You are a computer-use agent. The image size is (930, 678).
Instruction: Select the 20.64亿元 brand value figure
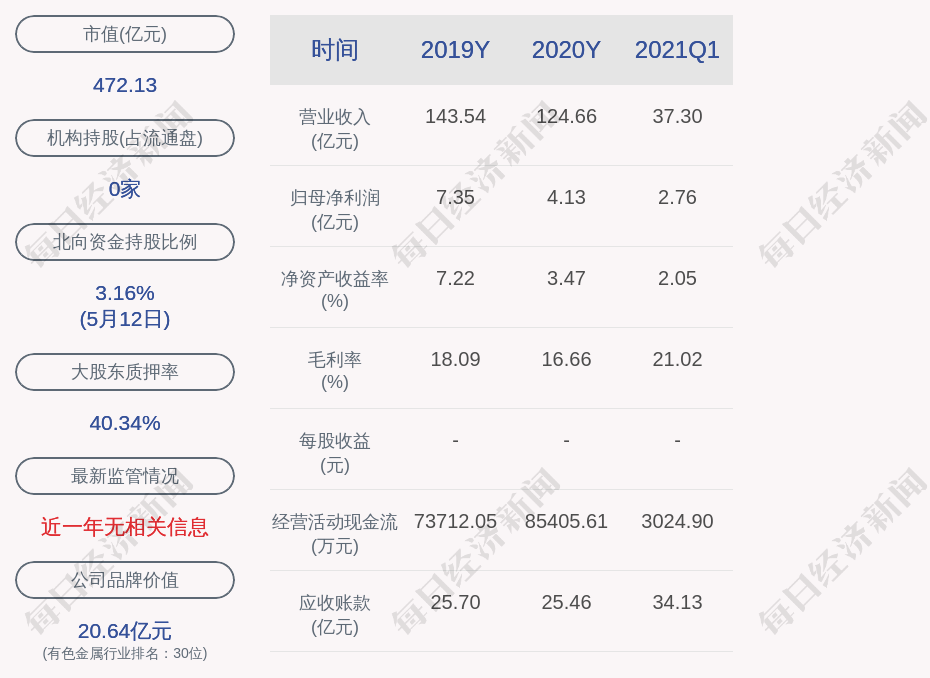(x=125, y=631)
